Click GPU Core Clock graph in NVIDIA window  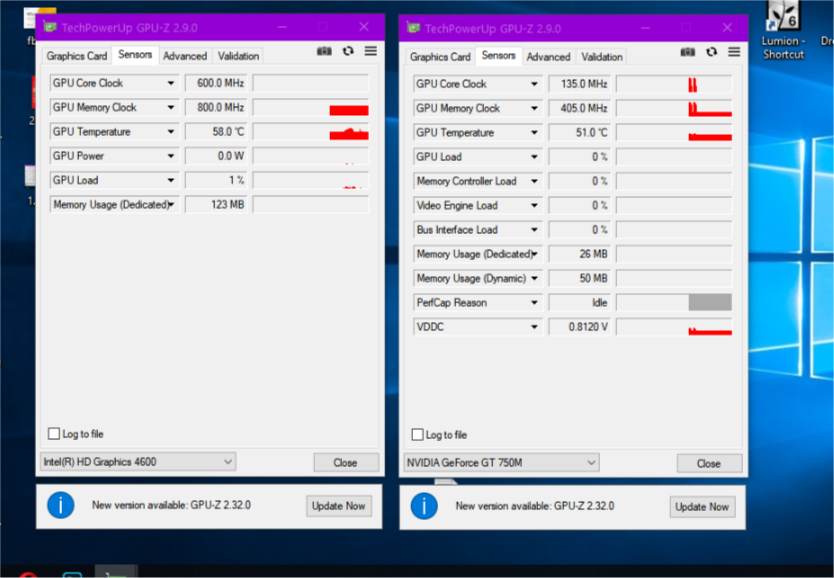[x=674, y=84]
